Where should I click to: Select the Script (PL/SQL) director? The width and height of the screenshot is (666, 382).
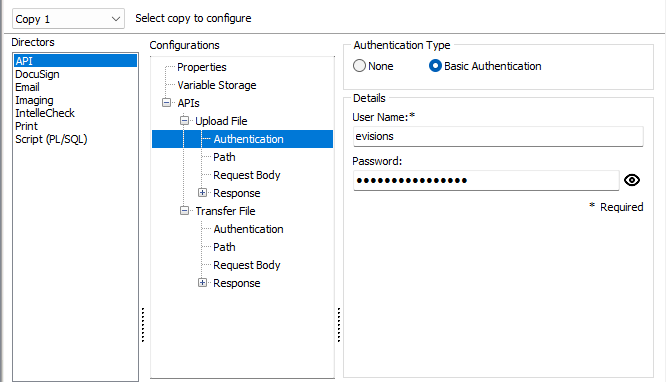[x=51, y=139]
